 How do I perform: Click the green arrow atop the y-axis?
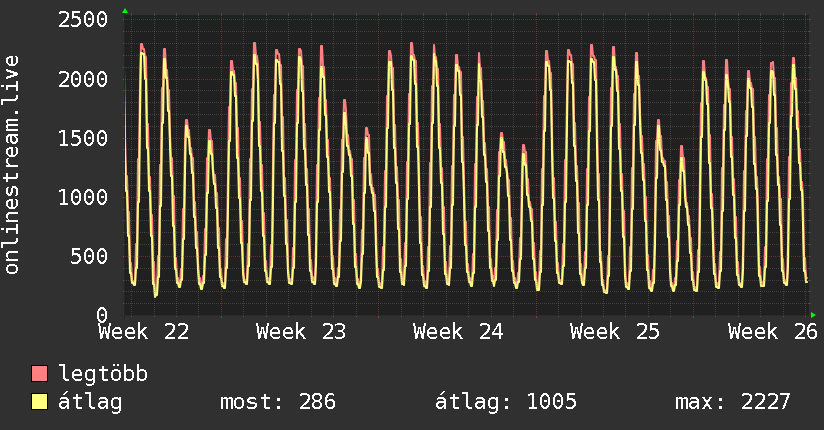coord(125,11)
